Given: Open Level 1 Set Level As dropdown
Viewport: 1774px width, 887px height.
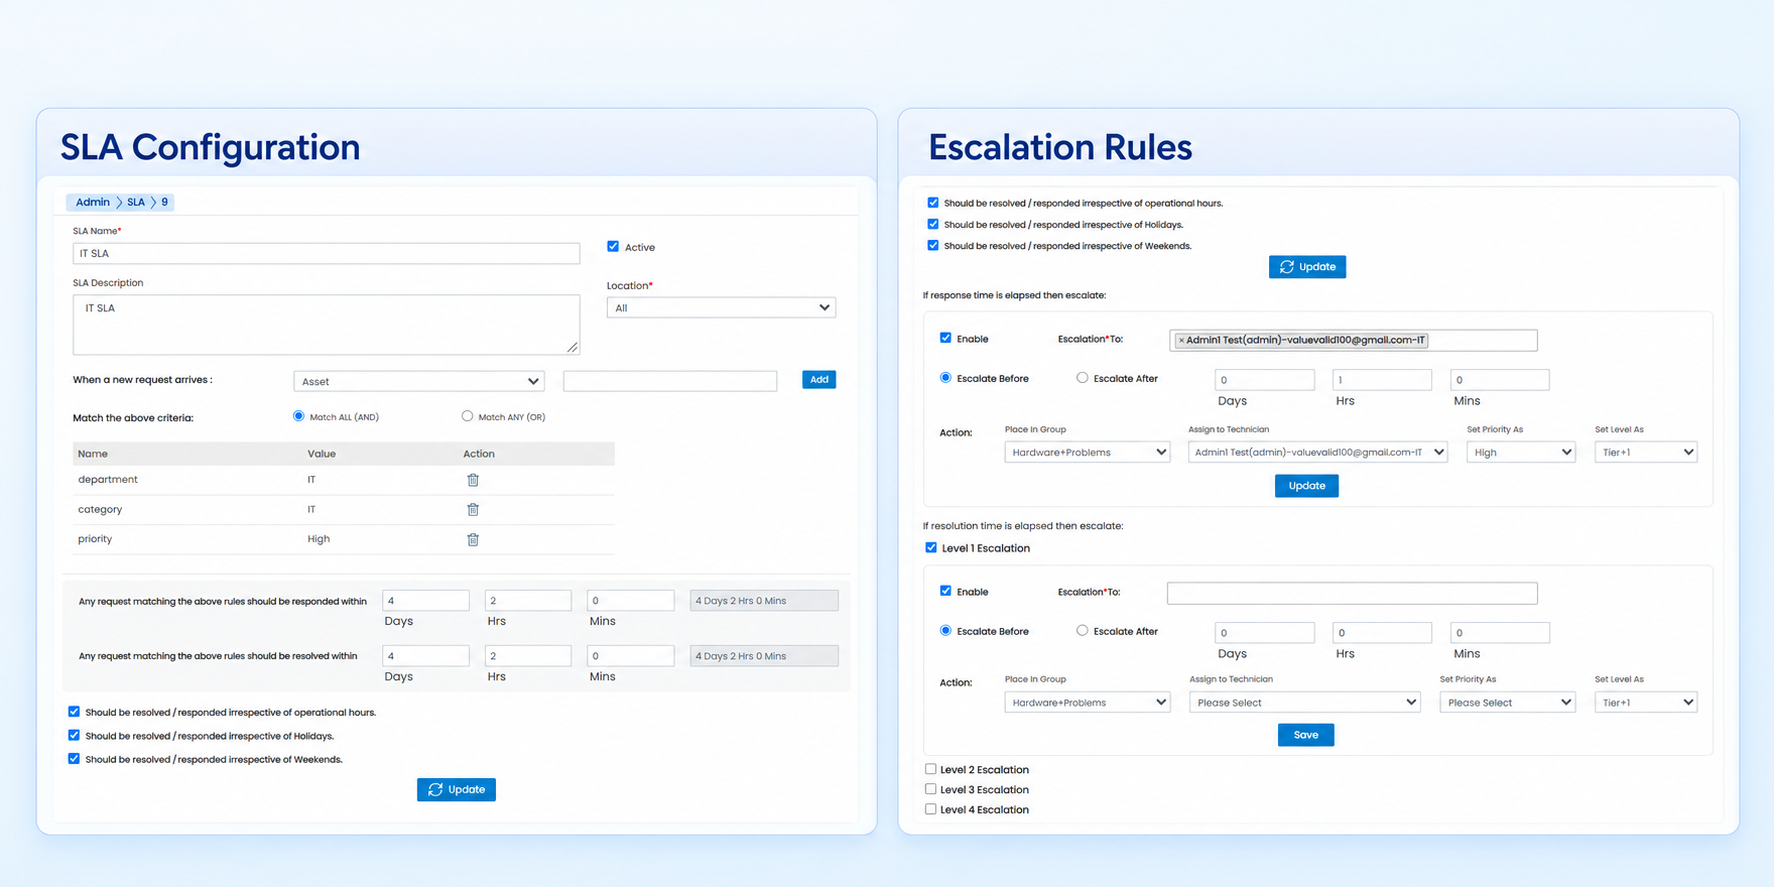Looking at the screenshot, I should click(1646, 702).
